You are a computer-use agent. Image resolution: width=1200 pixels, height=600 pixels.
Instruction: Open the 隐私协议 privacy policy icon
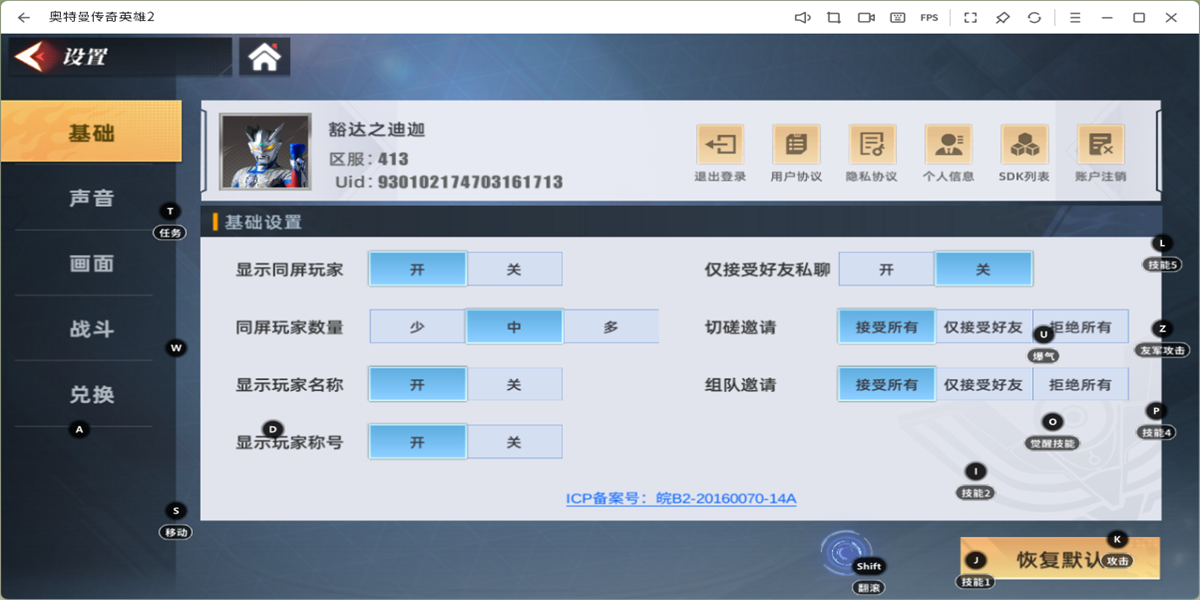pos(872,146)
